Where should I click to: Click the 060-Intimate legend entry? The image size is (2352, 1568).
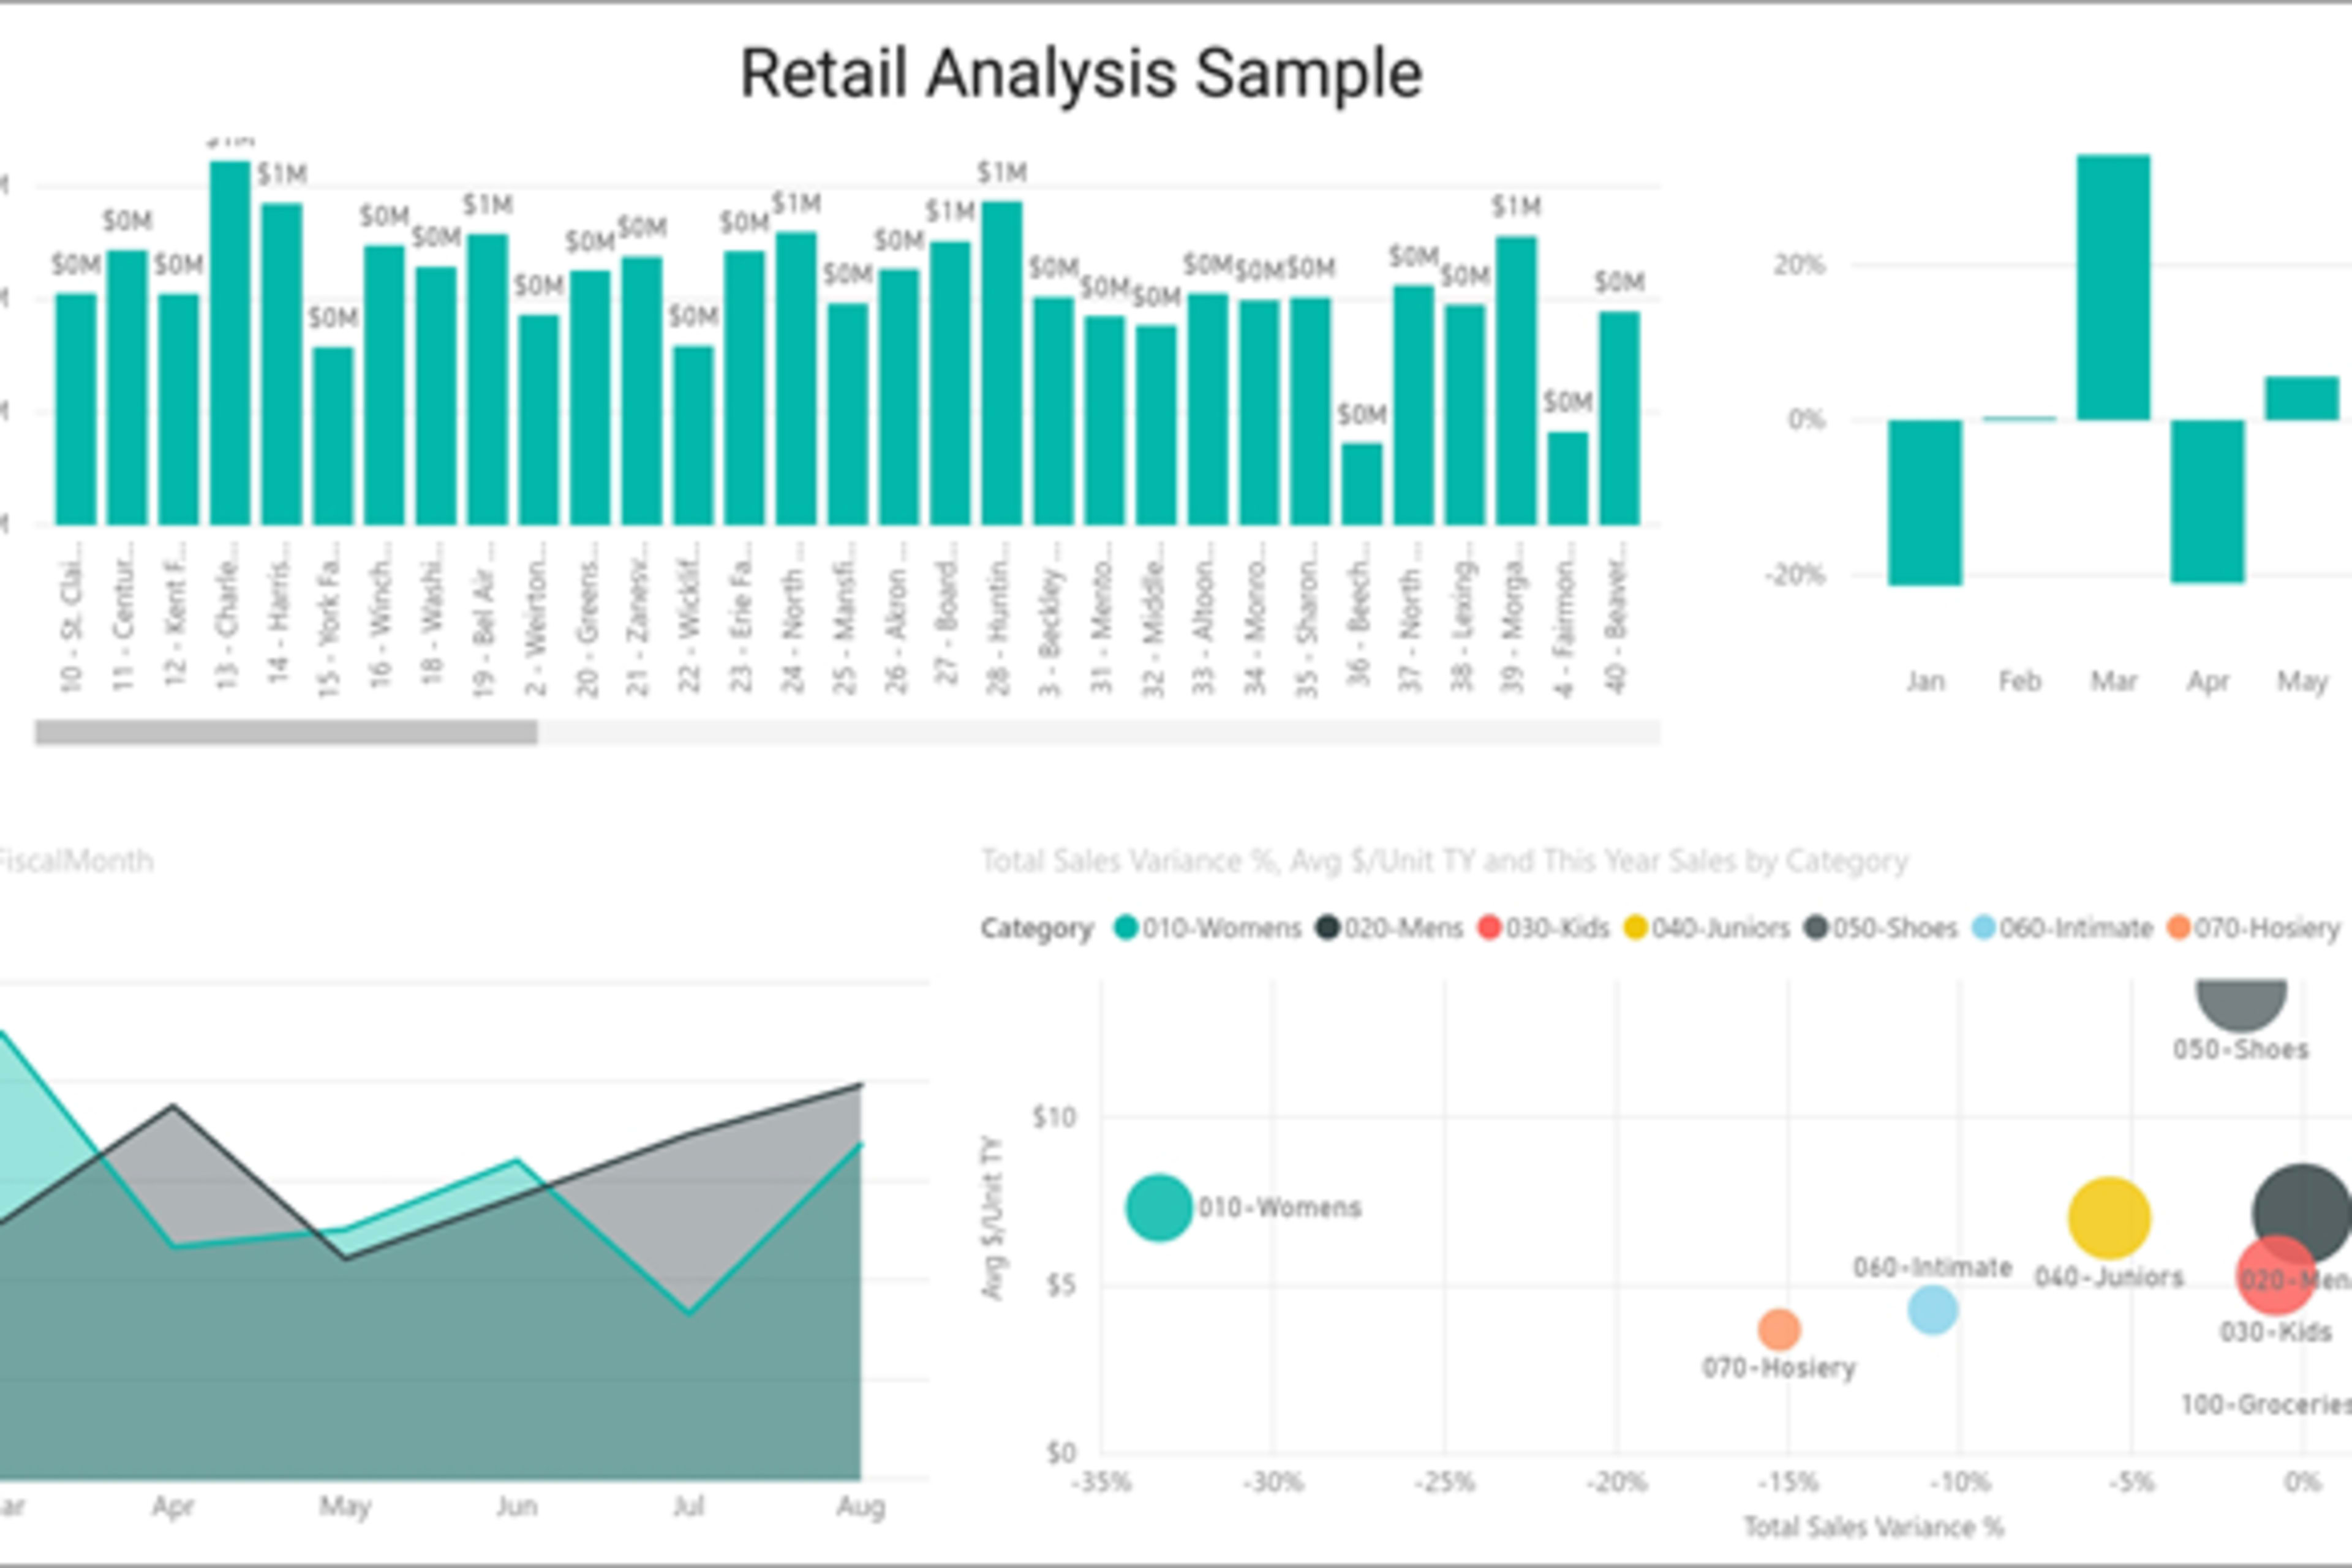[2062, 928]
